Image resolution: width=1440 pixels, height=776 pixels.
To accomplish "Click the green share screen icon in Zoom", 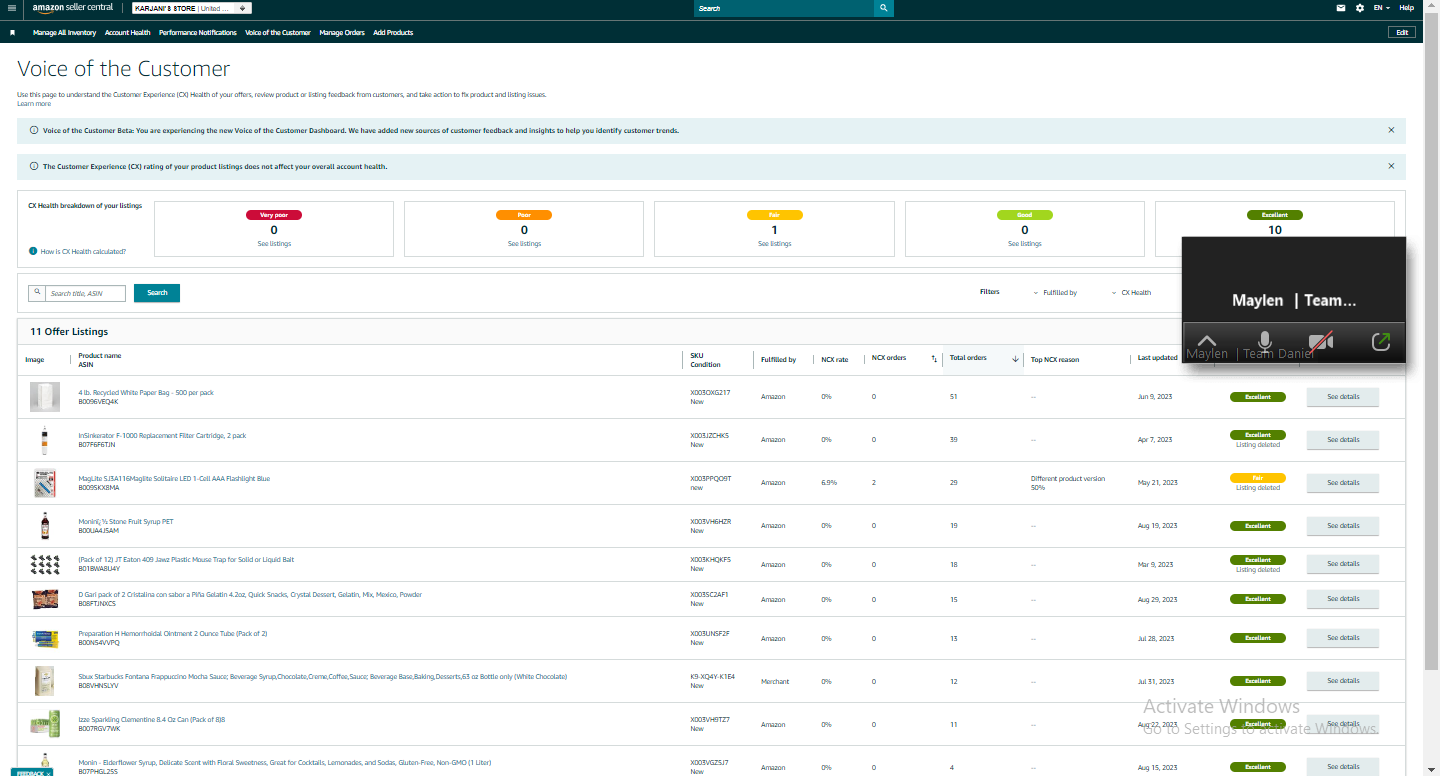I will [1380, 342].
